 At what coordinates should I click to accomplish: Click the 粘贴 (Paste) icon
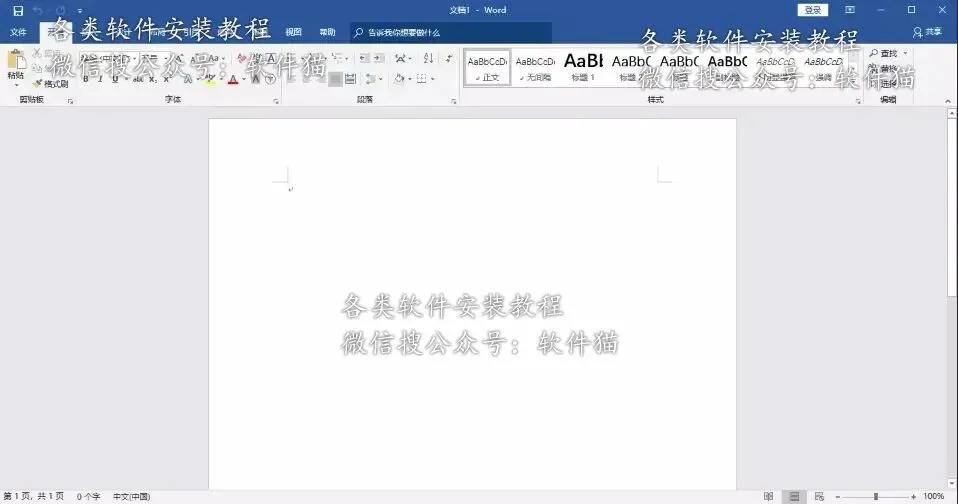pyautogui.click(x=16, y=61)
